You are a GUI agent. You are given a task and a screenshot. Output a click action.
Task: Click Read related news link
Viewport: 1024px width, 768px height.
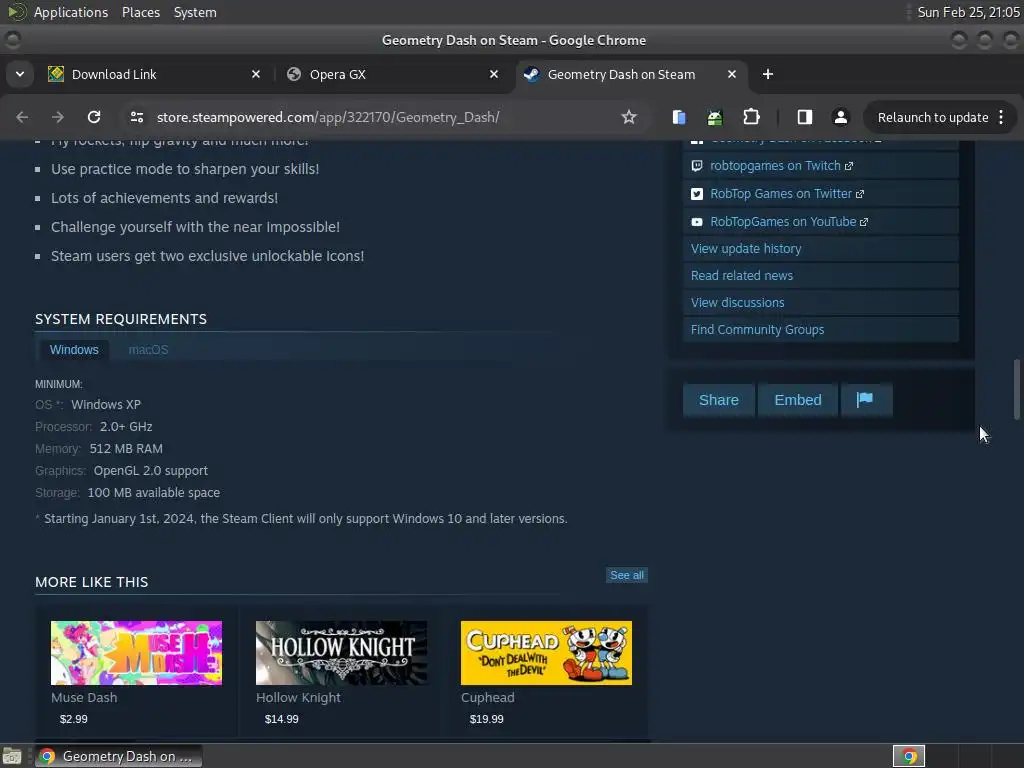pos(742,276)
